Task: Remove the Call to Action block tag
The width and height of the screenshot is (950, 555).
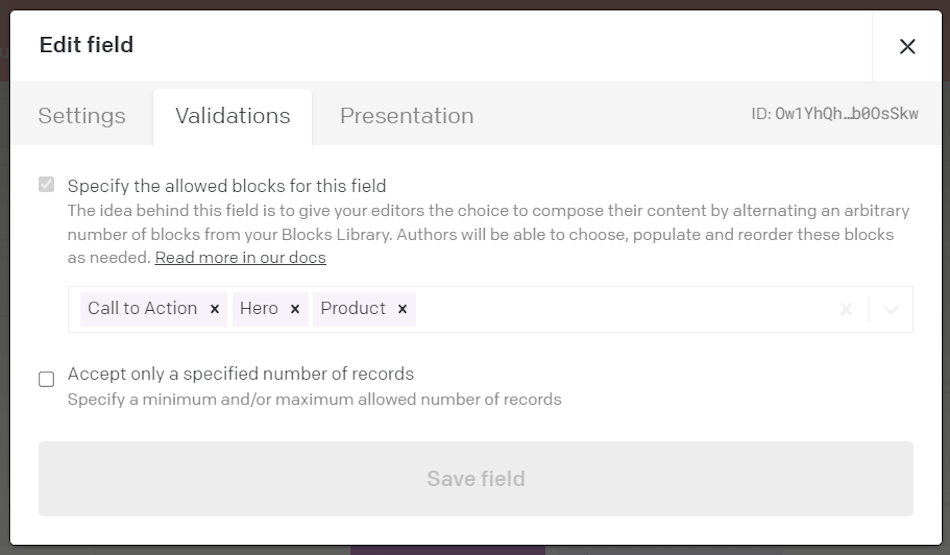Action: pos(214,309)
